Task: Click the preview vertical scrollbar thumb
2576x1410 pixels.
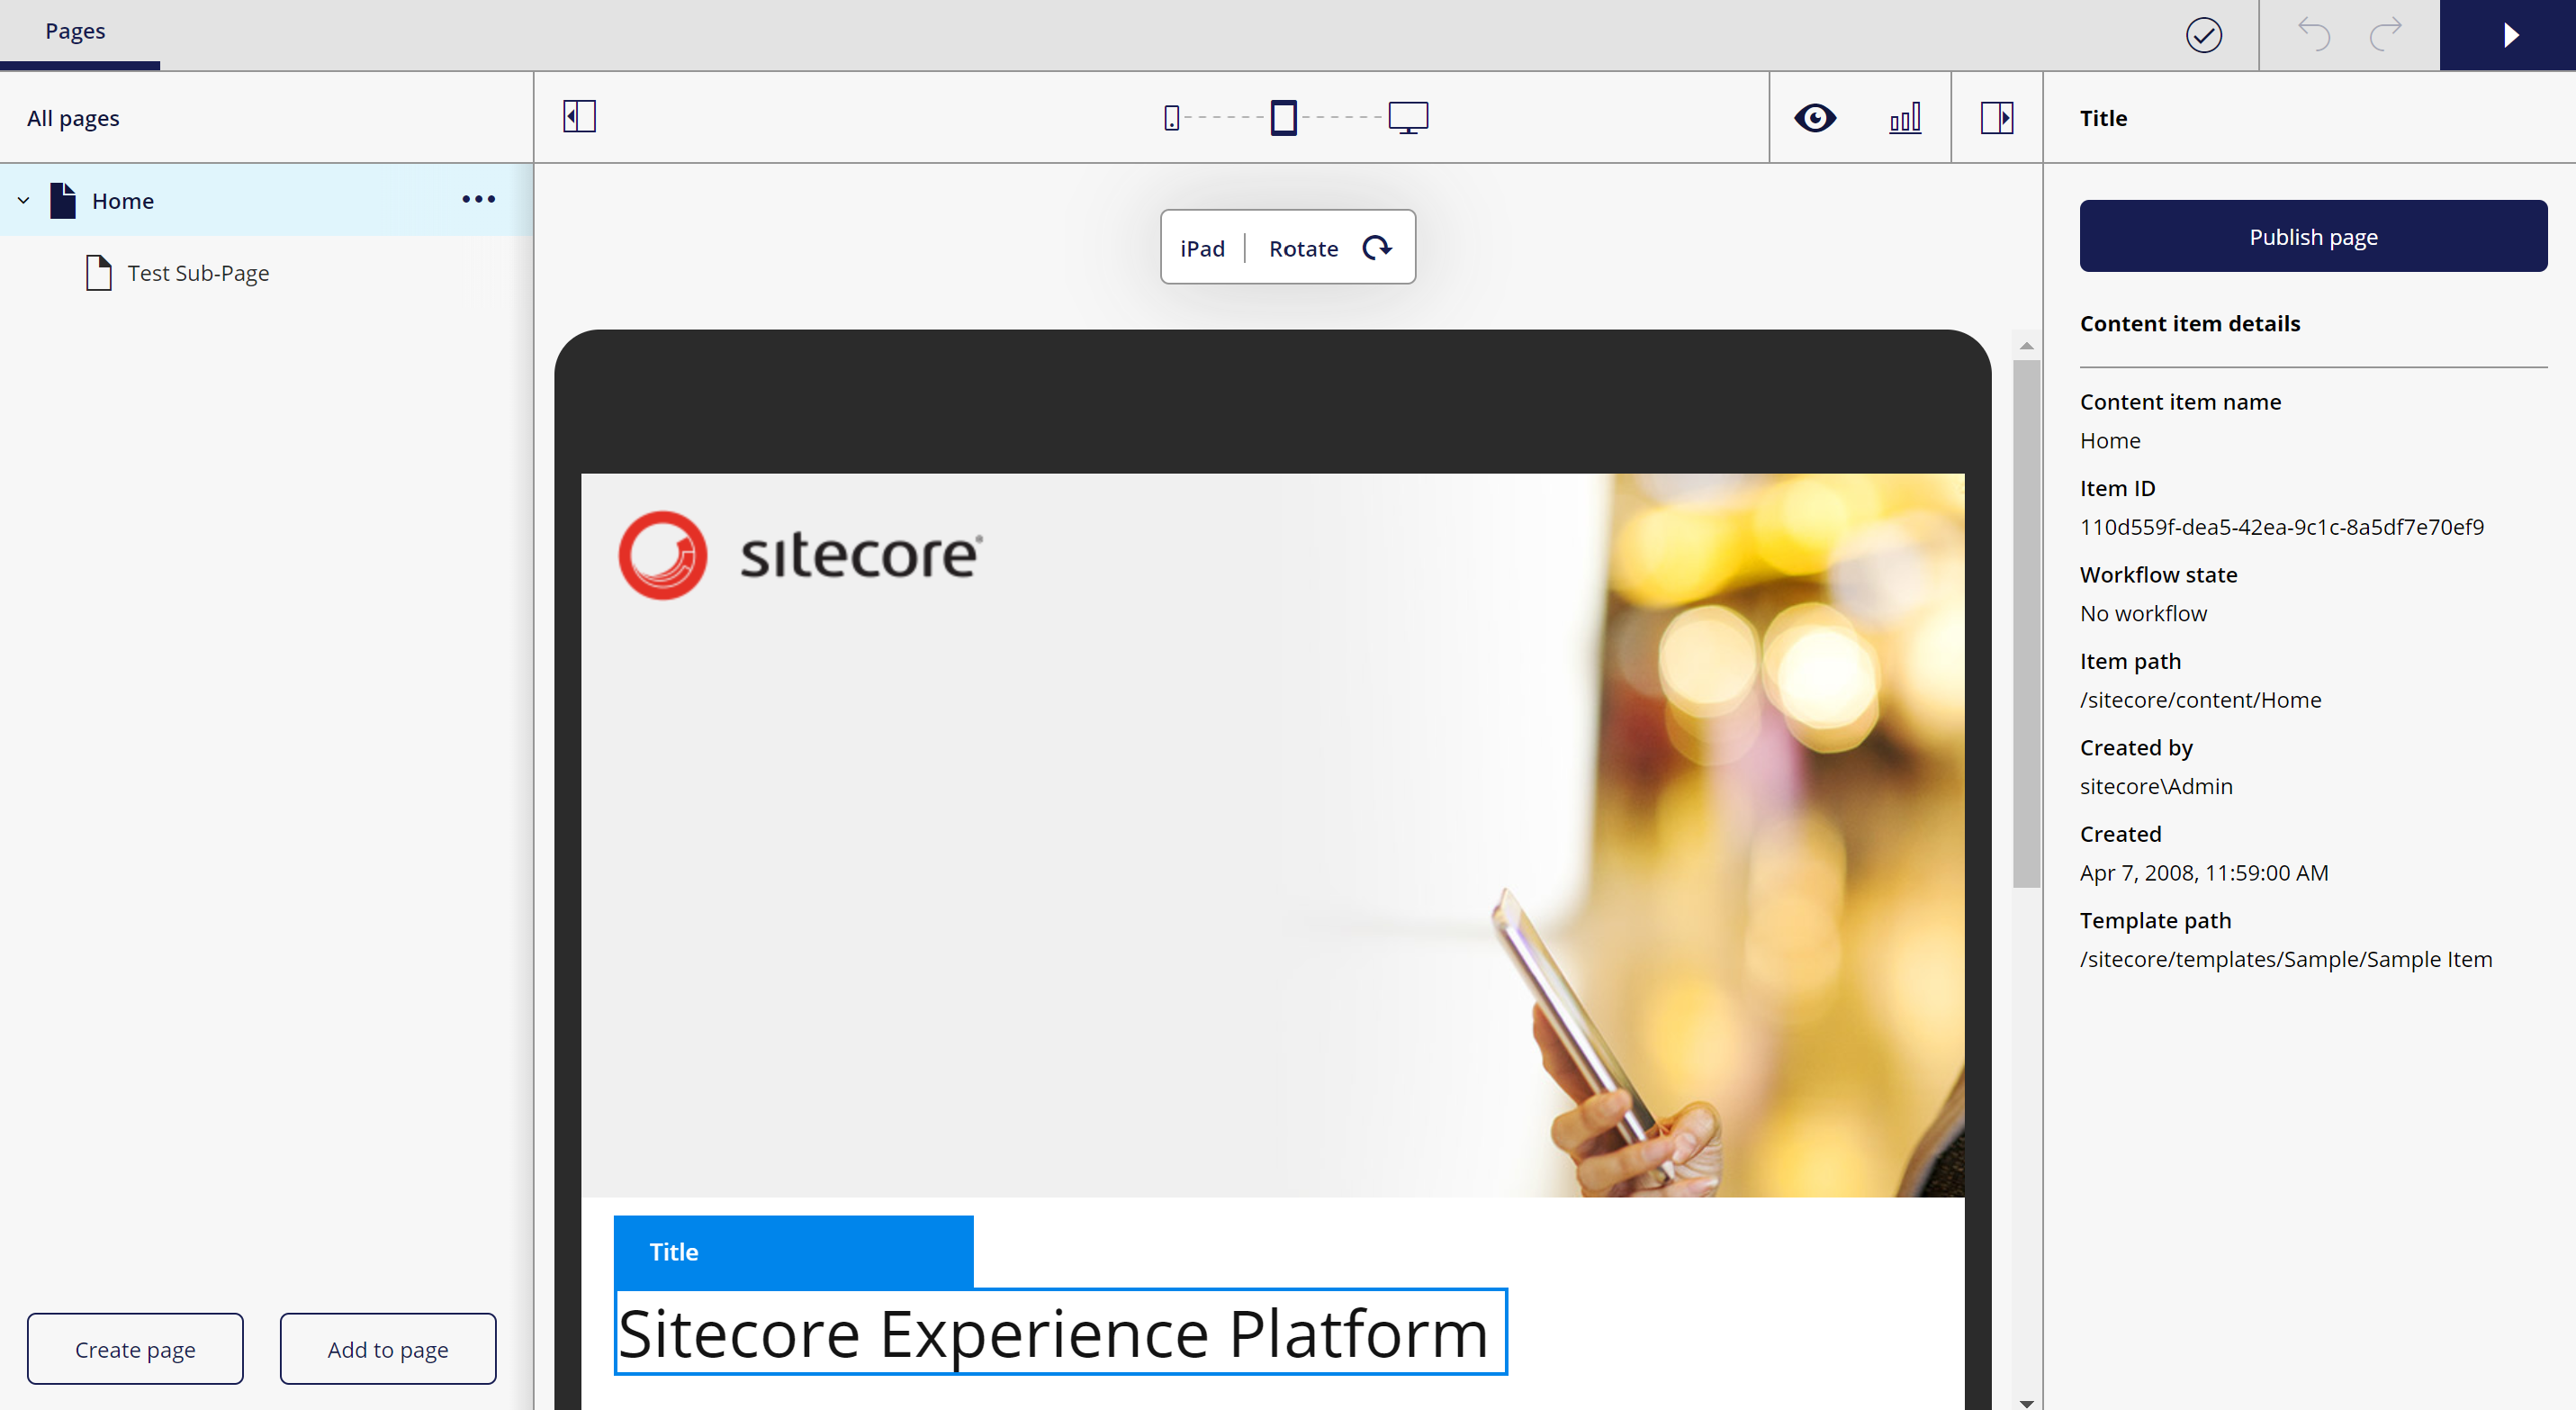Action: tap(2026, 623)
